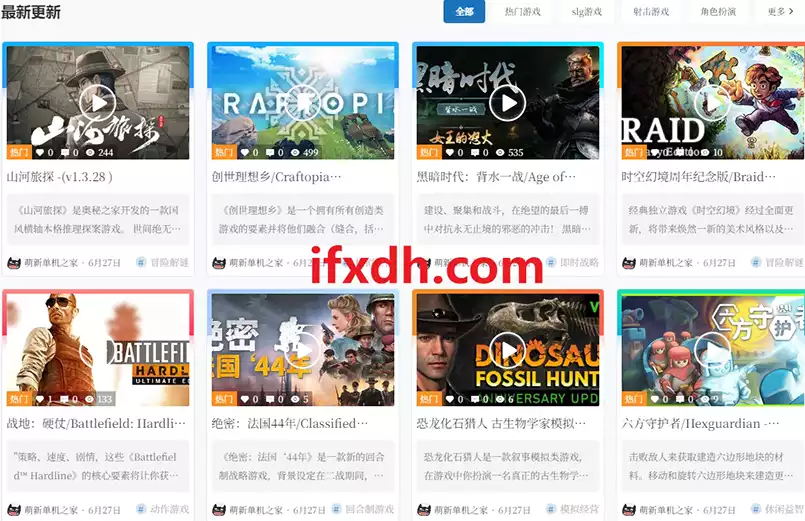Read the 建设、聚集和战斗 description excerpt
The width and height of the screenshot is (805, 521).
coord(507,219)
